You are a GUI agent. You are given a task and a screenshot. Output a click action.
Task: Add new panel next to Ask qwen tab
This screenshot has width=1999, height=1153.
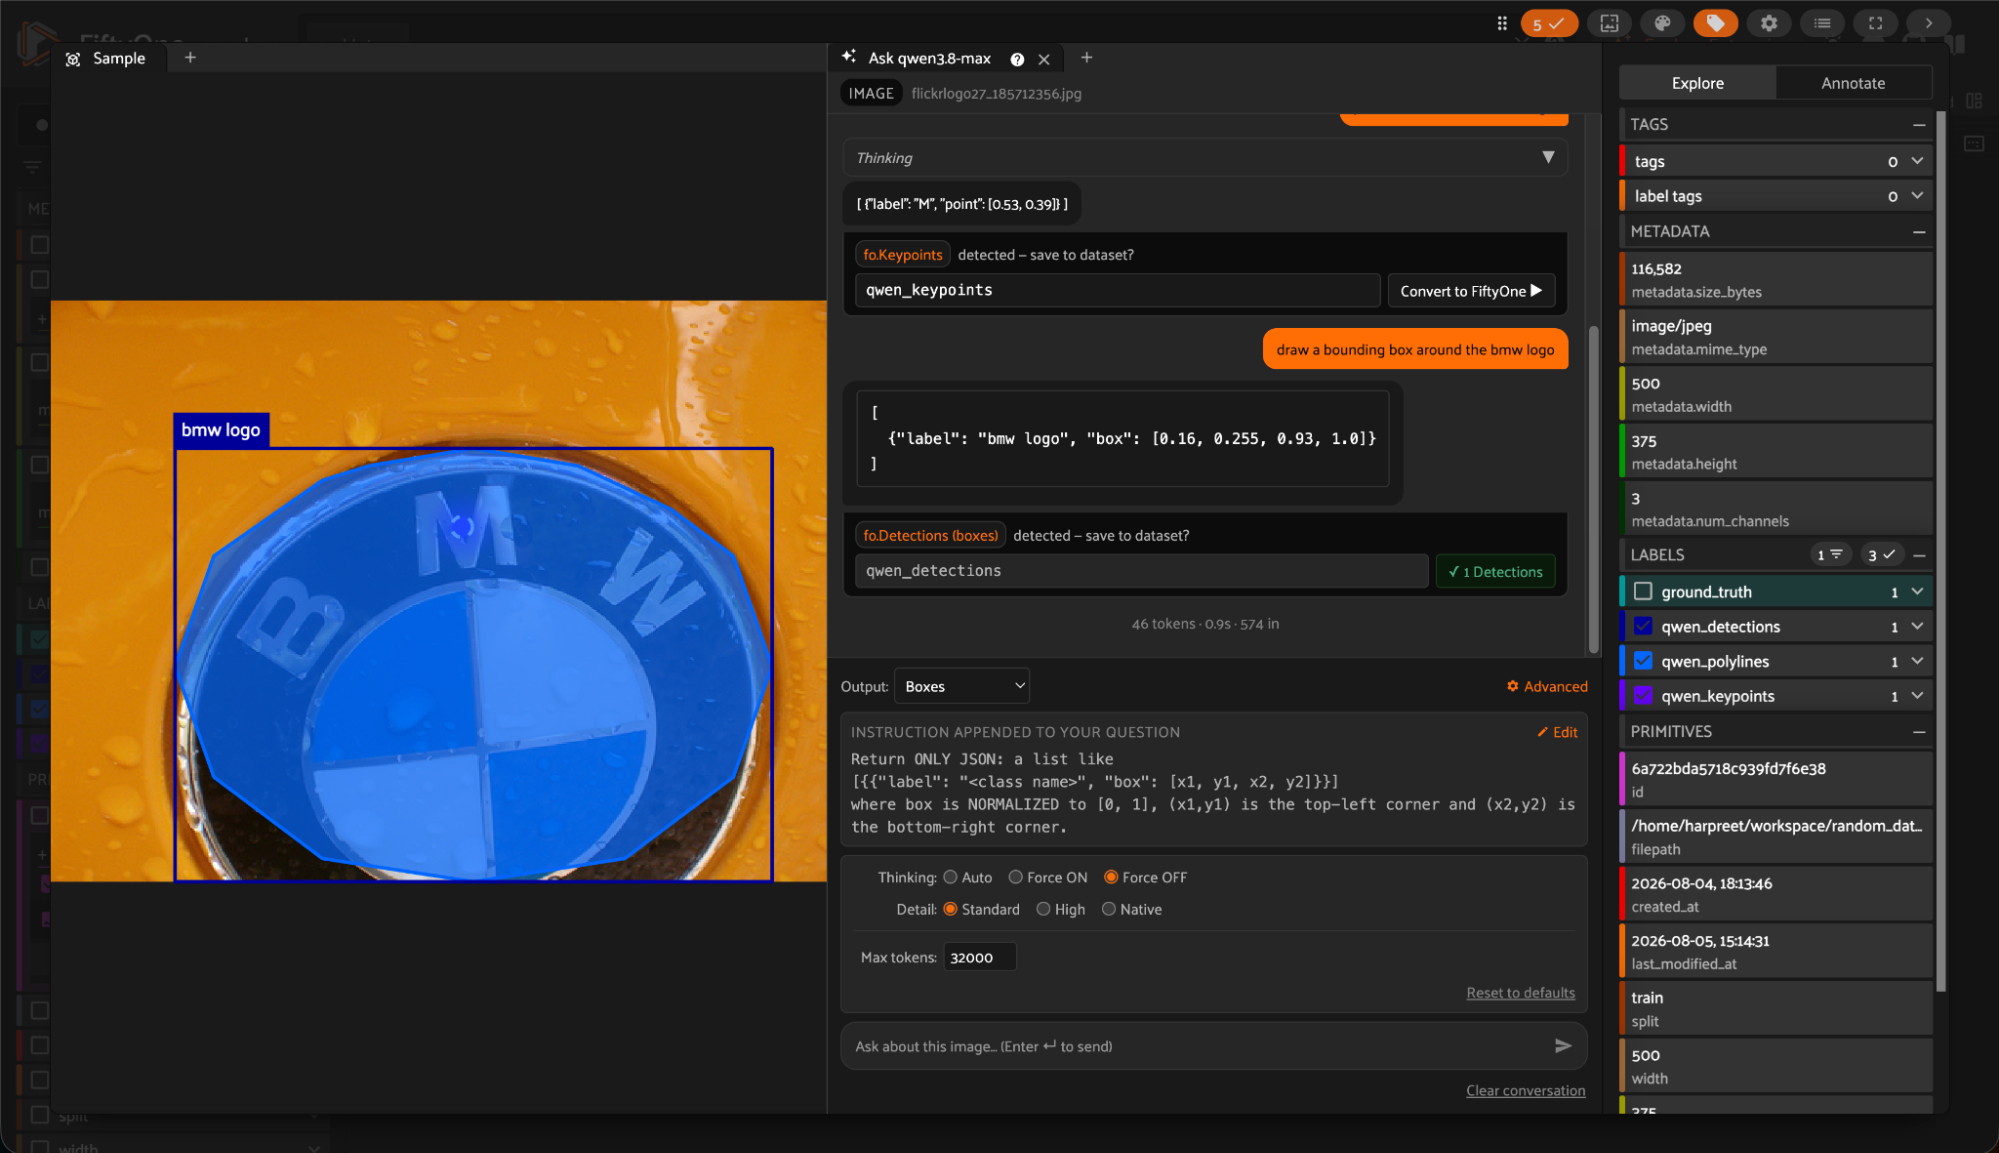pos(1086,58)
